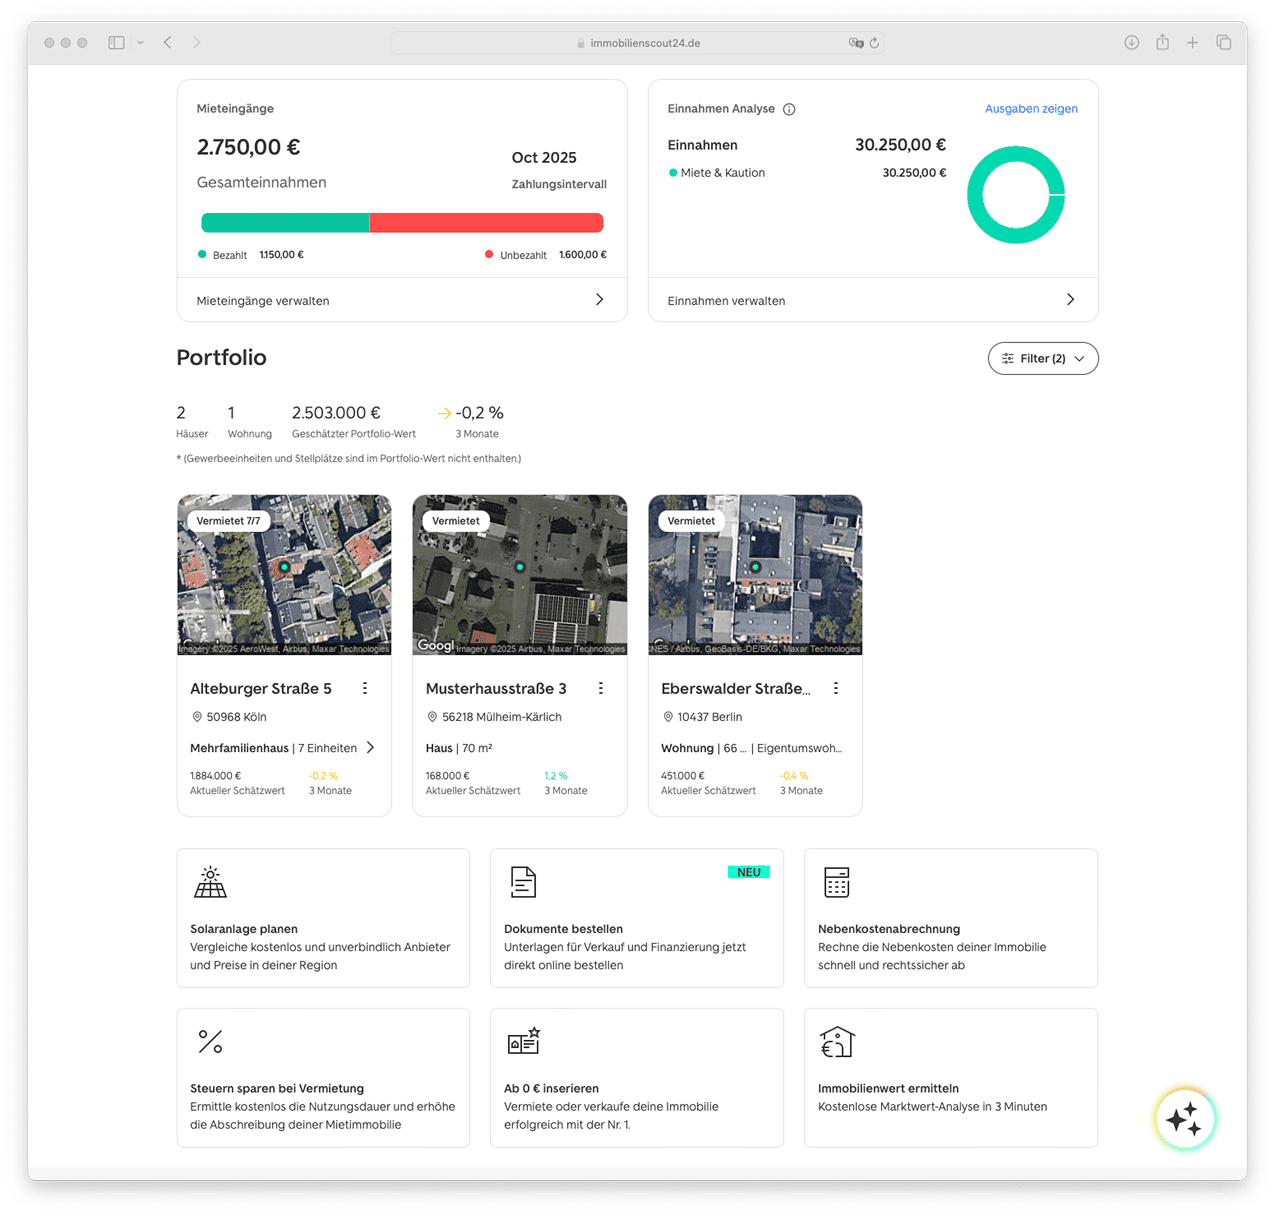Click the chevron next to Mieteingänge verwalten

pyautogui.click(x=599, y=300)
